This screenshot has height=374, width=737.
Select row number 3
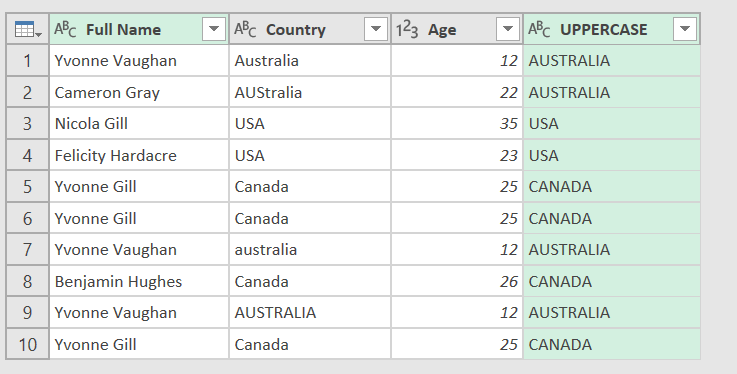point(28,124)
